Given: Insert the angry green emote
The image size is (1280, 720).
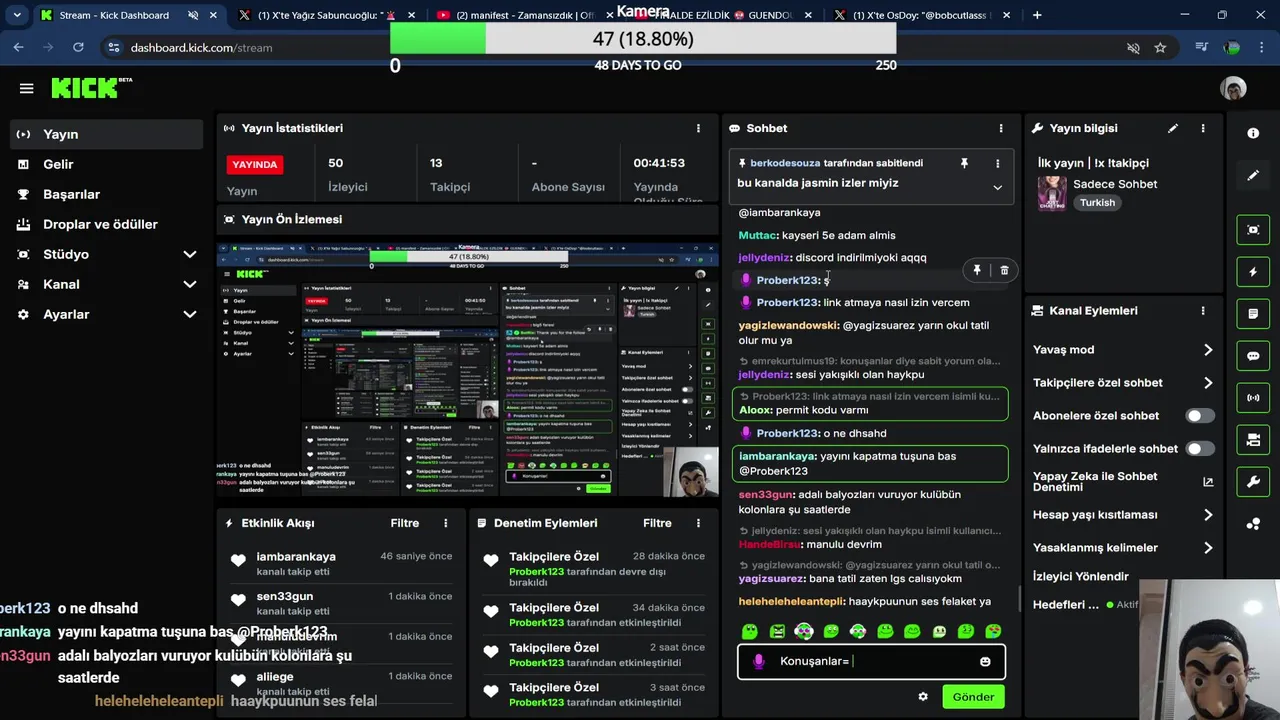Looking at the screenshot, I should 777,631.
